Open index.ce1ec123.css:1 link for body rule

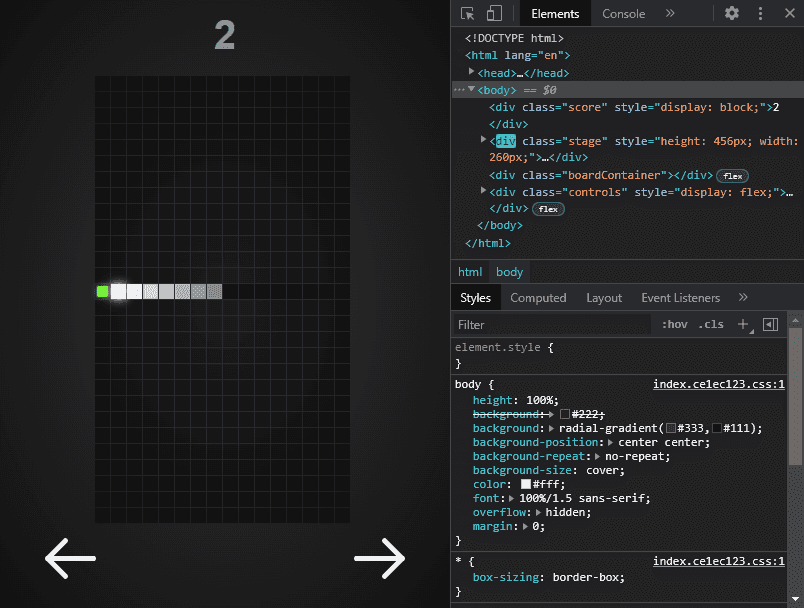(x=718, y=384)
